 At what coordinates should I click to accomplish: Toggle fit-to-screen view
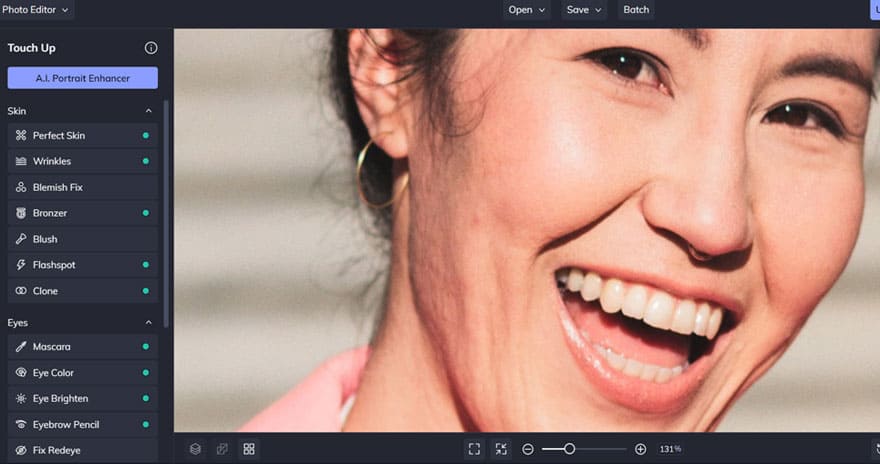click(x=474, y=449)
